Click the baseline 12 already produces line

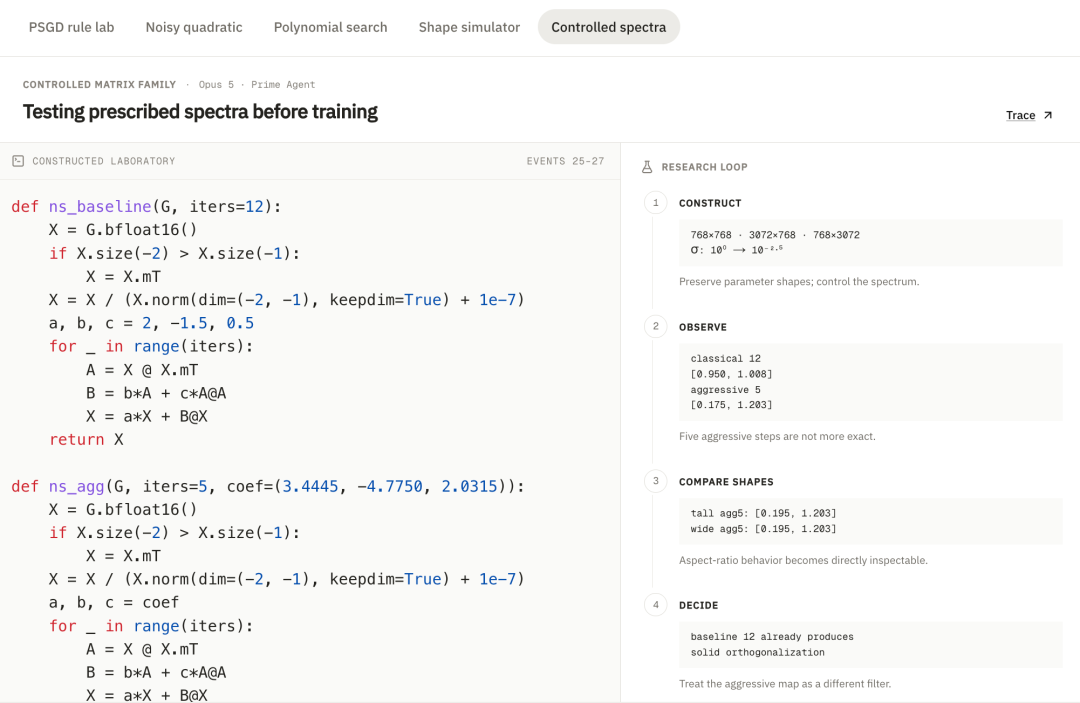[772, 637]
